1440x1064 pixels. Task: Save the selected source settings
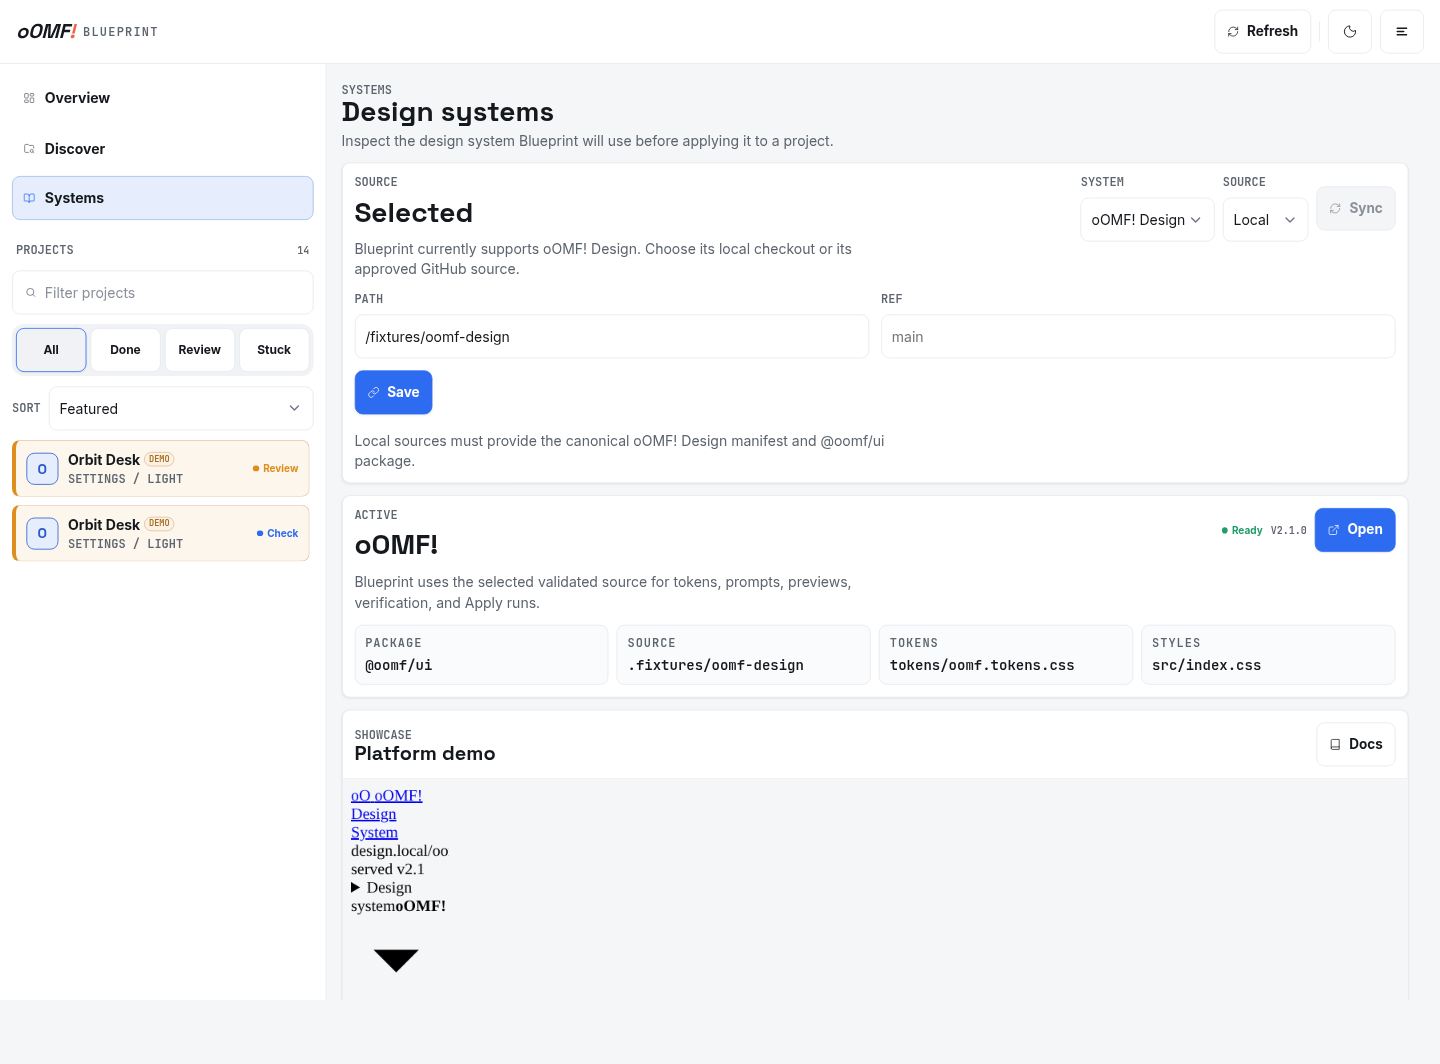[x=393, y=392]
